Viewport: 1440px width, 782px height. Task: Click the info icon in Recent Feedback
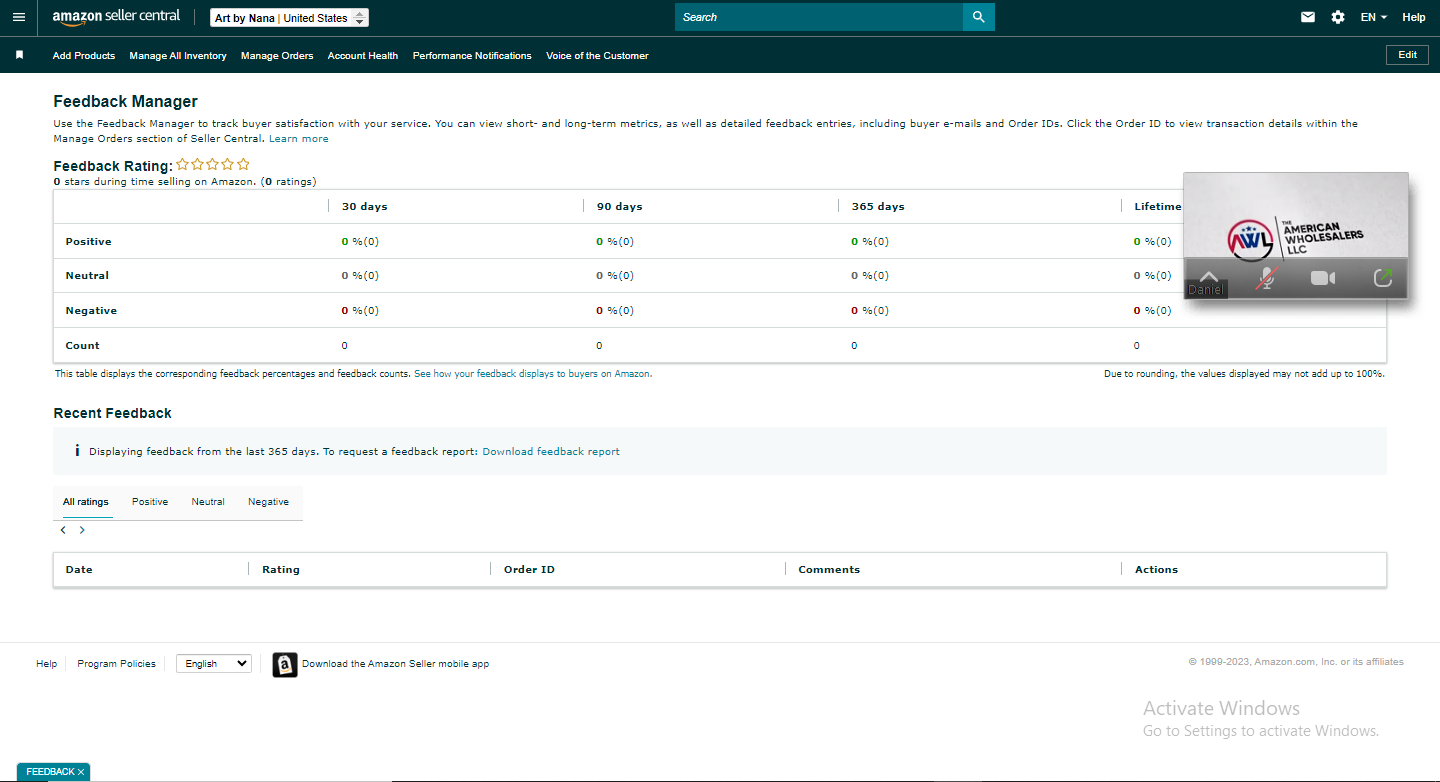(77, 451)
